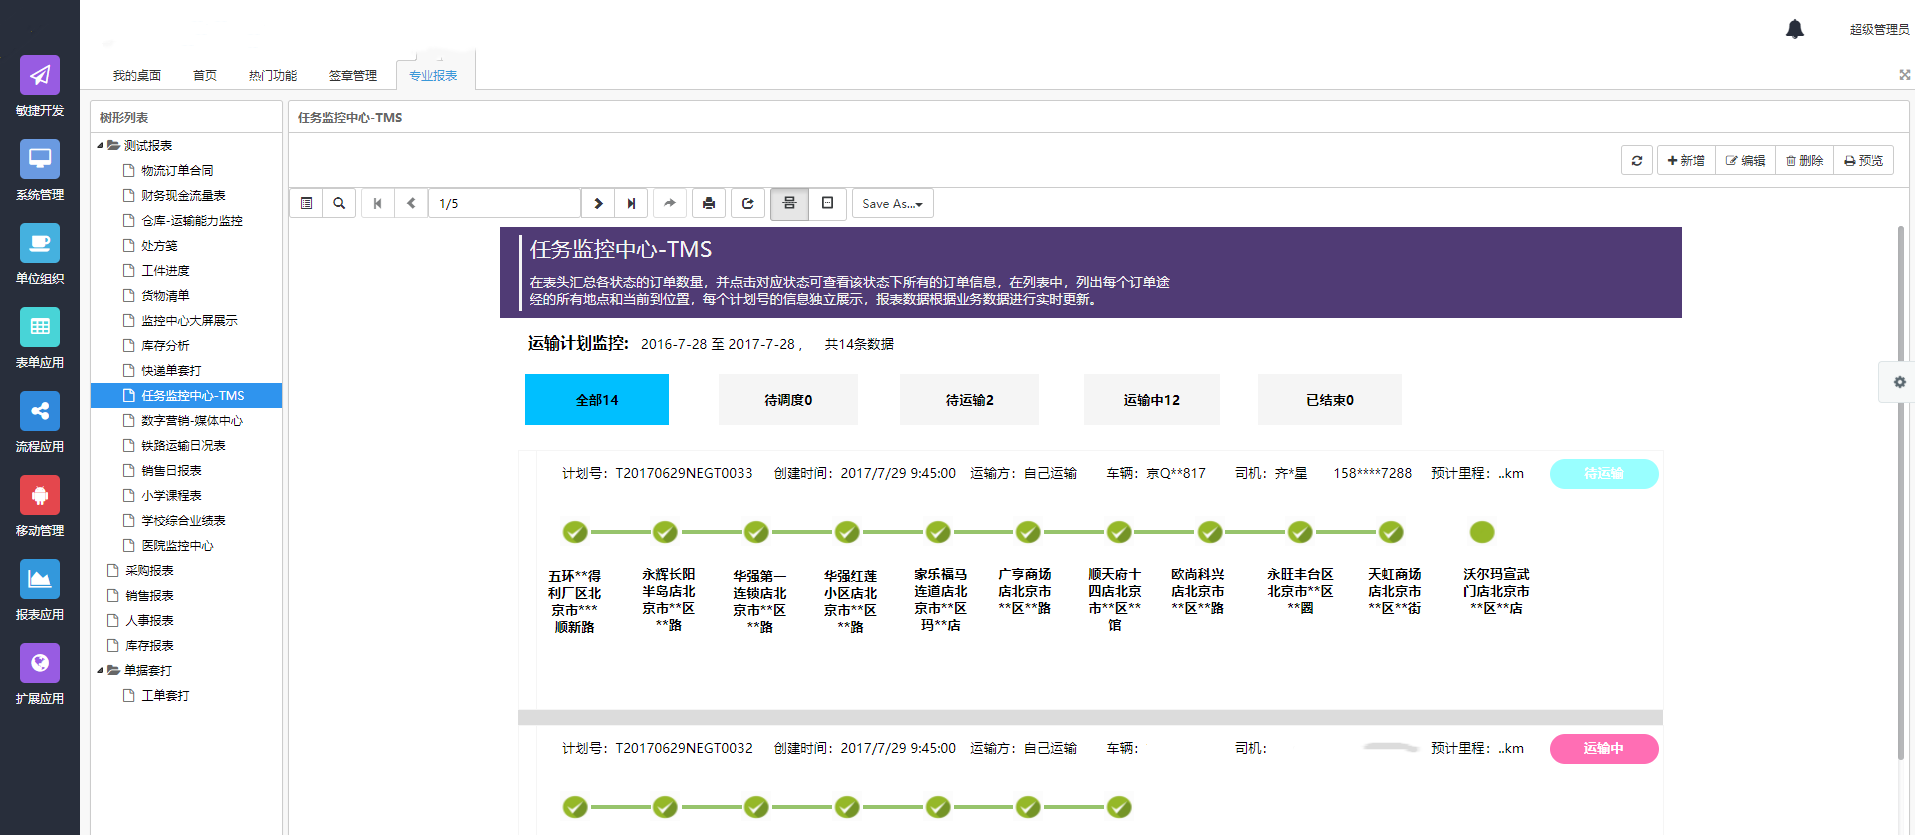Open 敏捷开发 in the sidebar

click(40, 76)
